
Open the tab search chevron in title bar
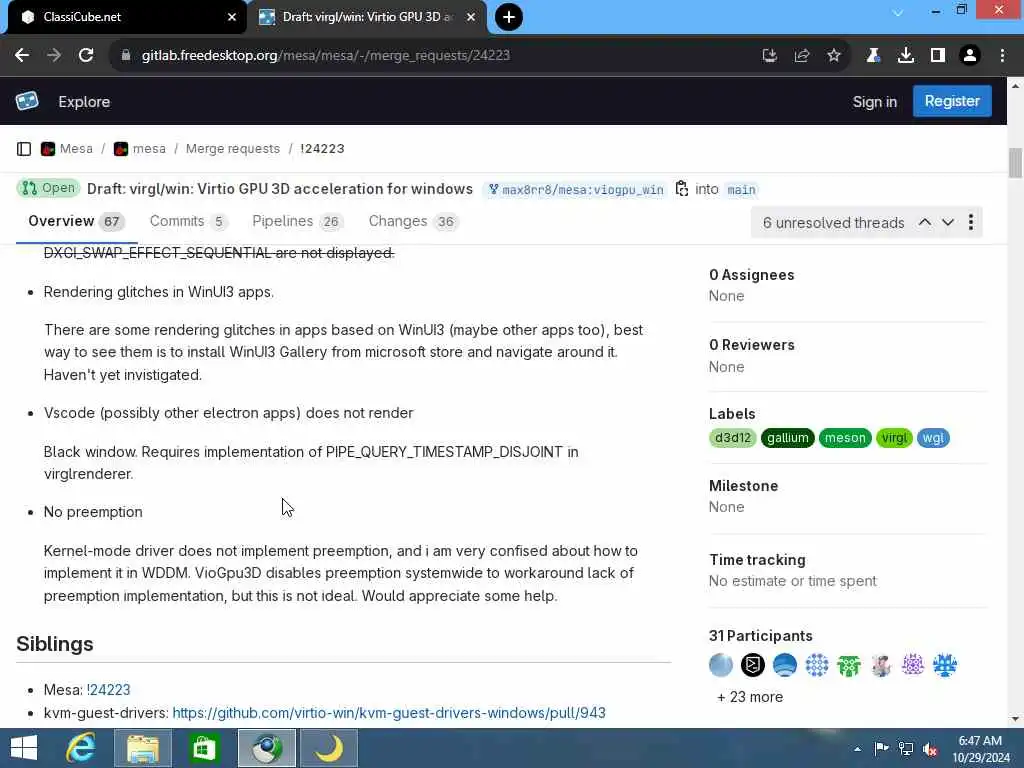(x=898, y=12)
